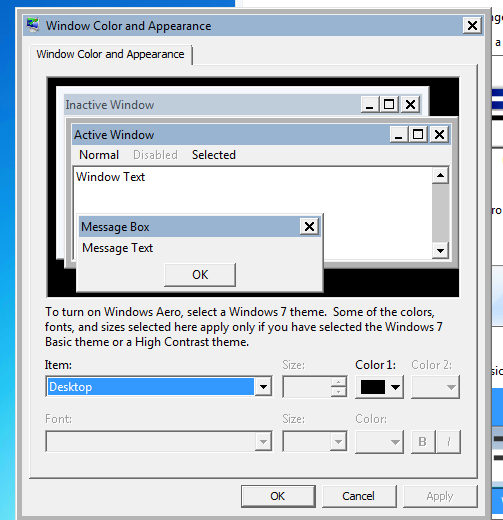503x520 pixels.
Task: Click Inactive Window maximize icon in preview
Action: [x=389, y=105]
